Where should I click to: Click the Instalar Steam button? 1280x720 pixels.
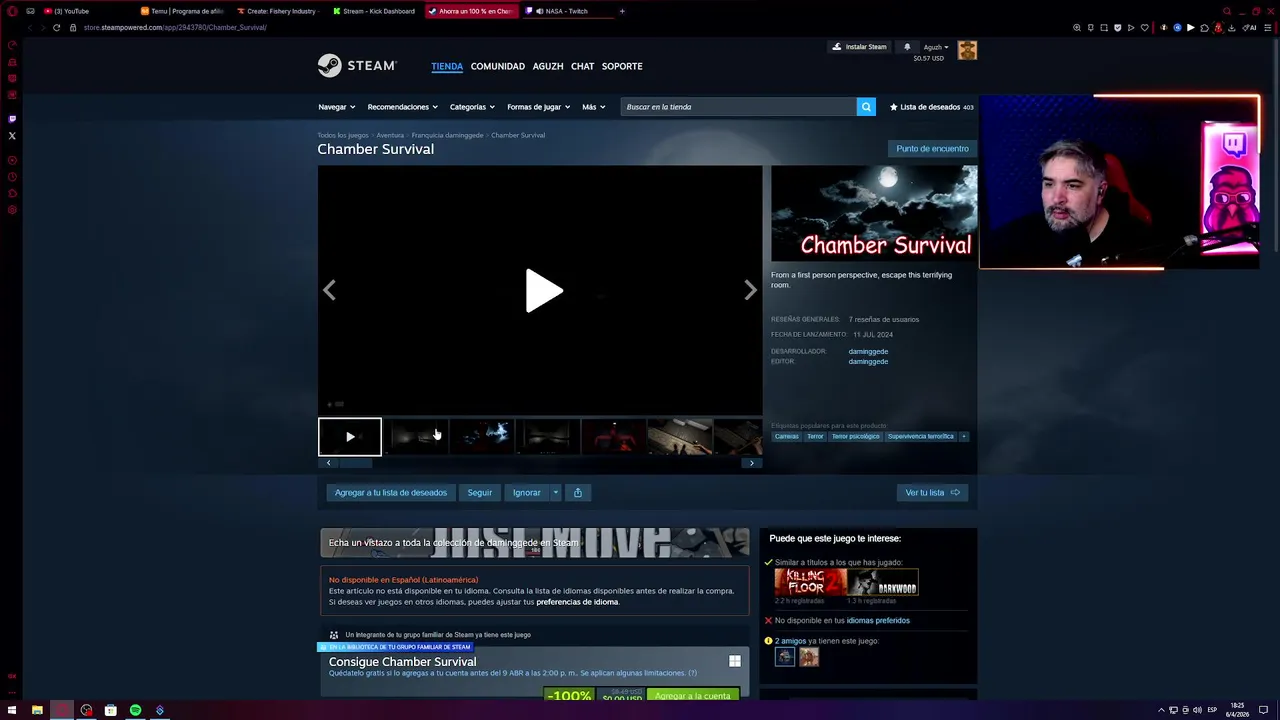point(859,47)
